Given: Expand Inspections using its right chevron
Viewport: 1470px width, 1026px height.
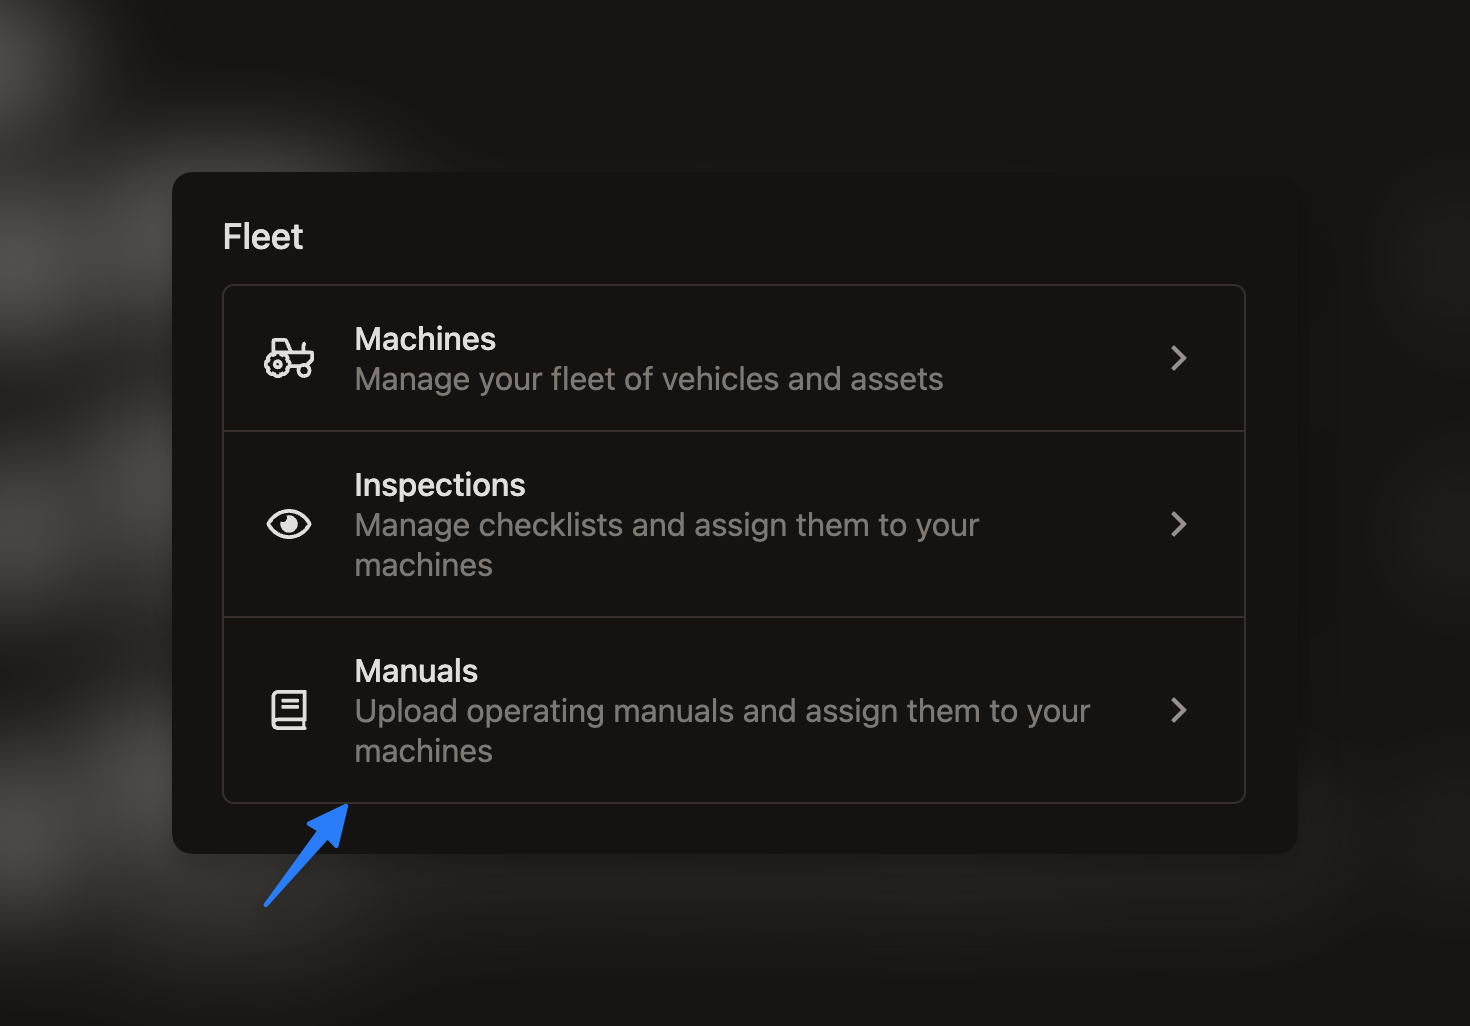Looking at the screenshot, I should pyautogui.click(x=1179, y=524).
